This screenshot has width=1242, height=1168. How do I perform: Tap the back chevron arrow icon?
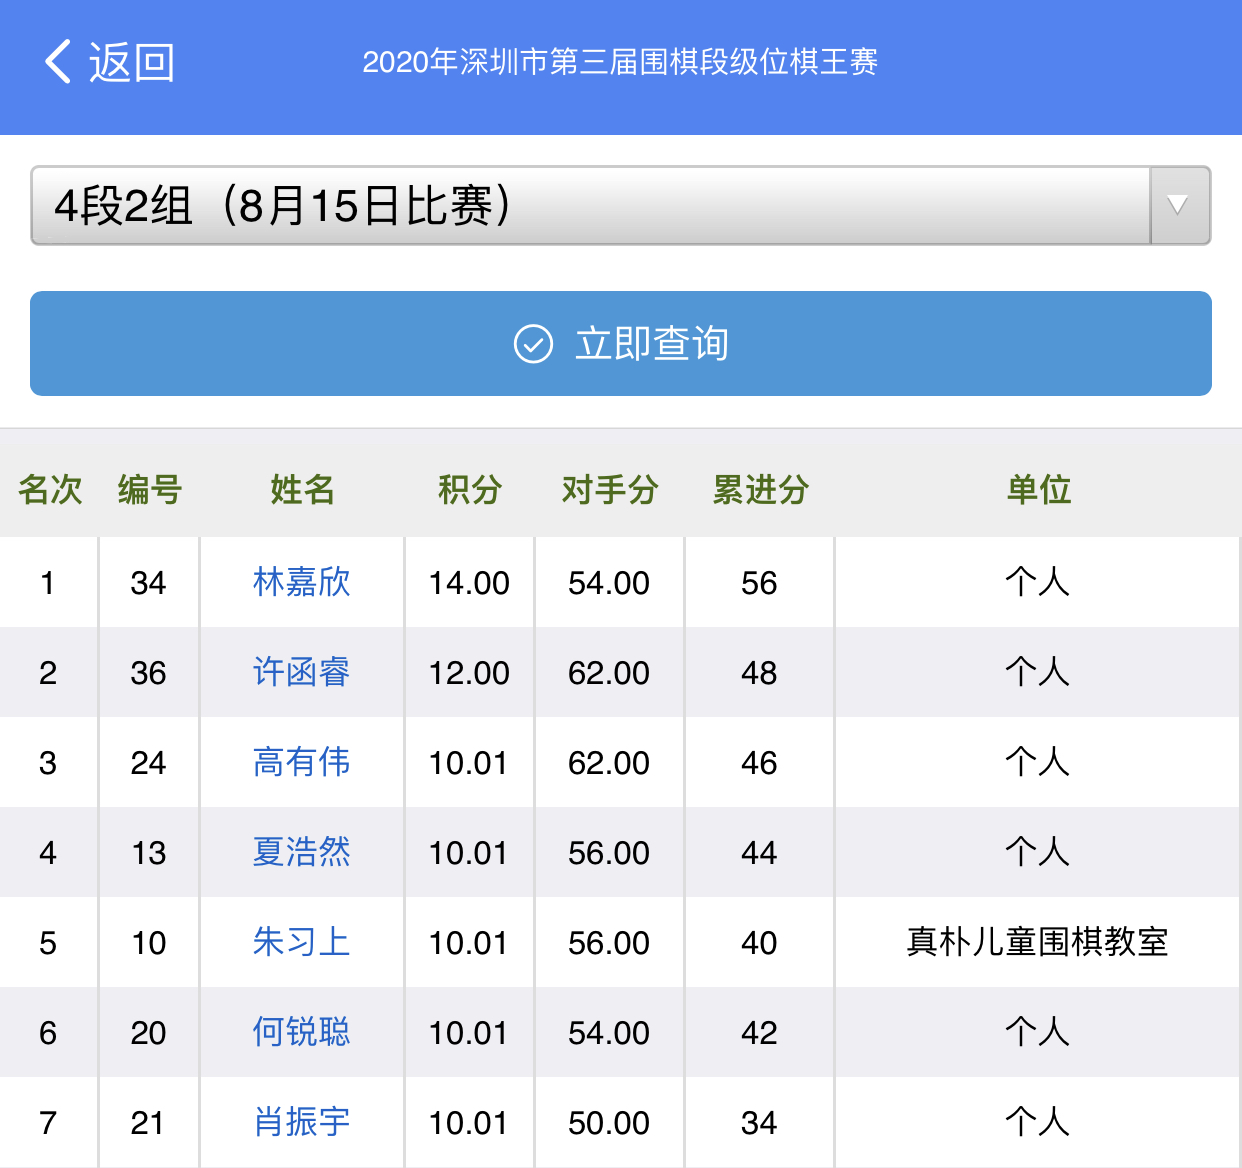(58, 62)
